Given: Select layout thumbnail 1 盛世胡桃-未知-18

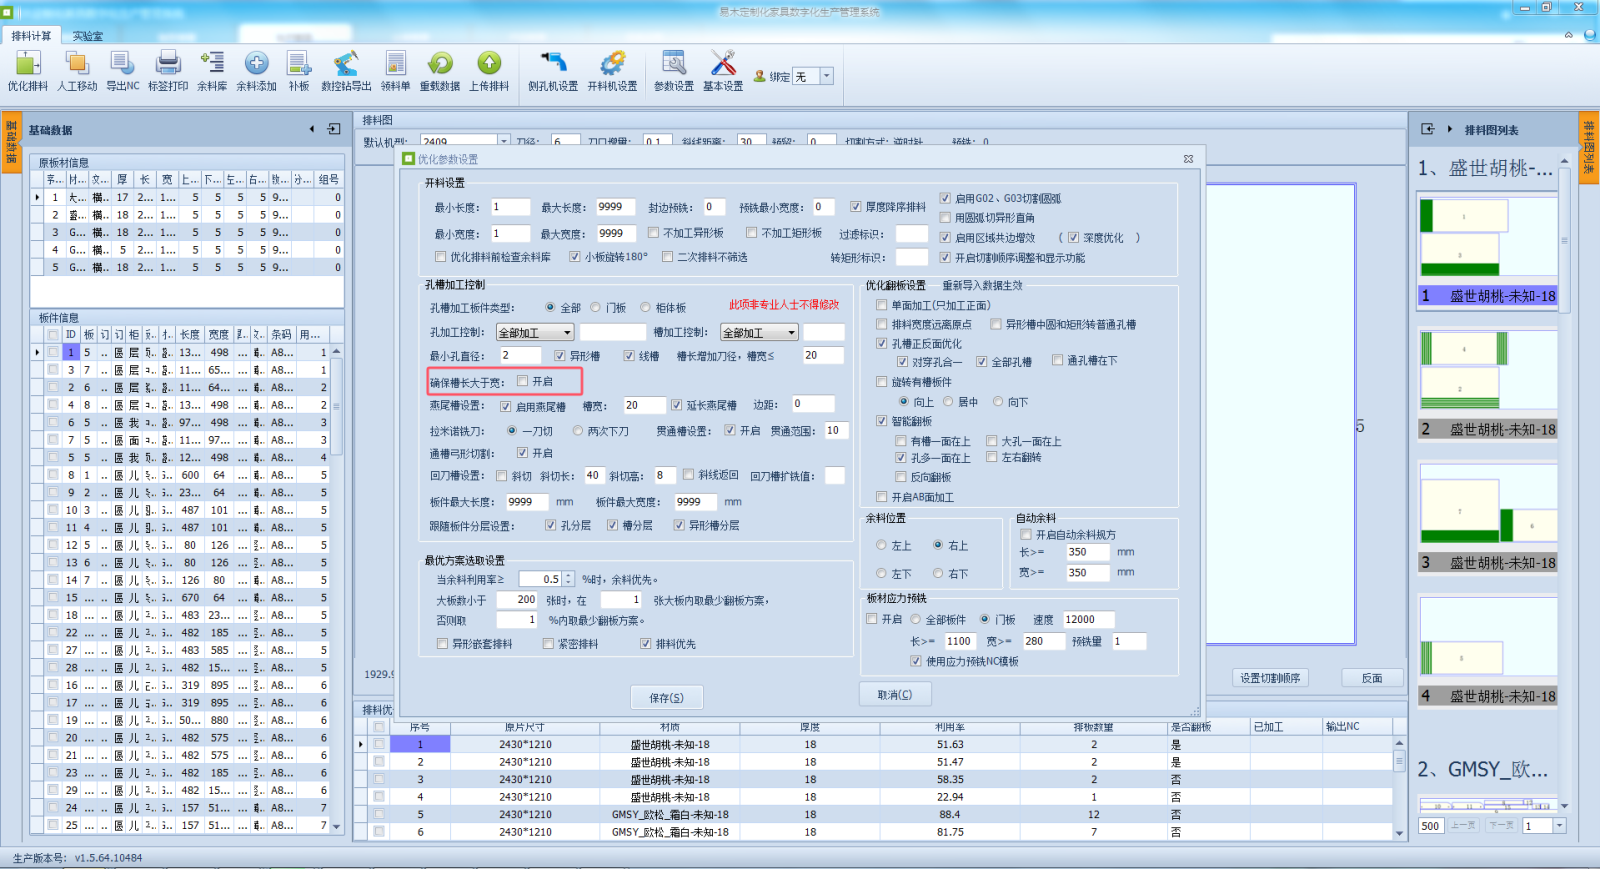Looking at the screenshot, I should click(x=1488, y=250).
